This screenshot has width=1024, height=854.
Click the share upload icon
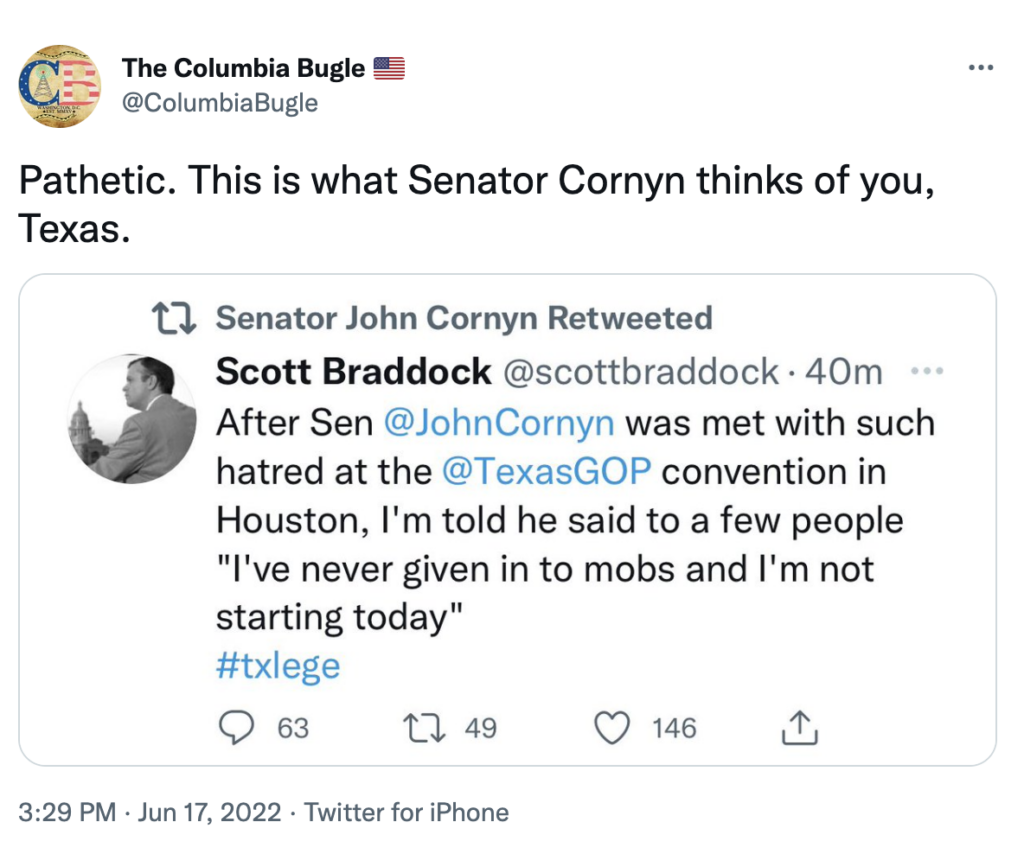(799, 729)
